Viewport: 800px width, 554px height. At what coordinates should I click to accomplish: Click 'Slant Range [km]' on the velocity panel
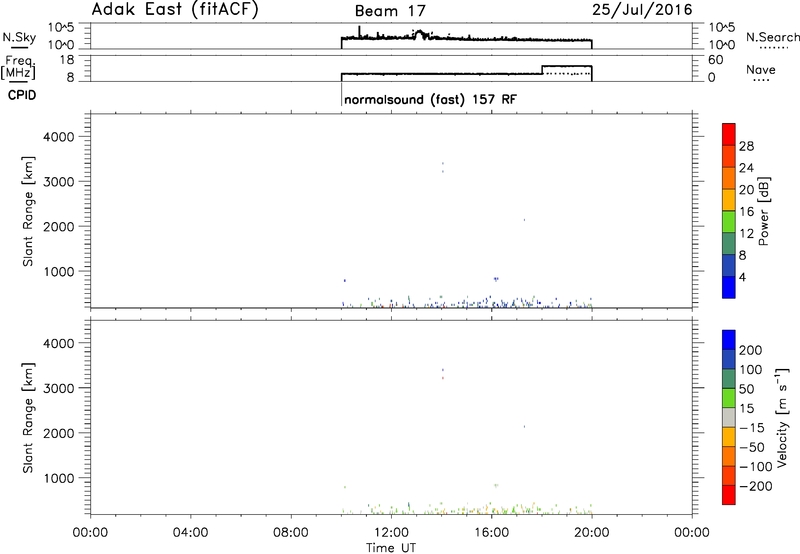[x=28, y=417]
